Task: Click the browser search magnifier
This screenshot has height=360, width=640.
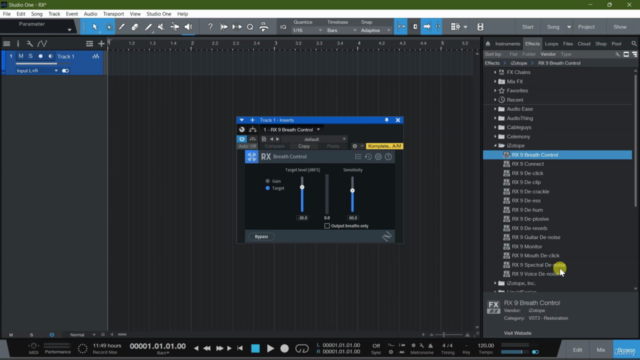Action: tap(634, 44)
